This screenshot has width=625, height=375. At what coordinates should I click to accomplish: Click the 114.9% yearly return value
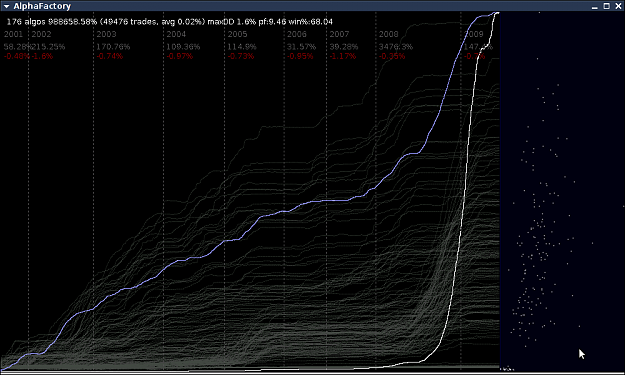coord(242,47)
